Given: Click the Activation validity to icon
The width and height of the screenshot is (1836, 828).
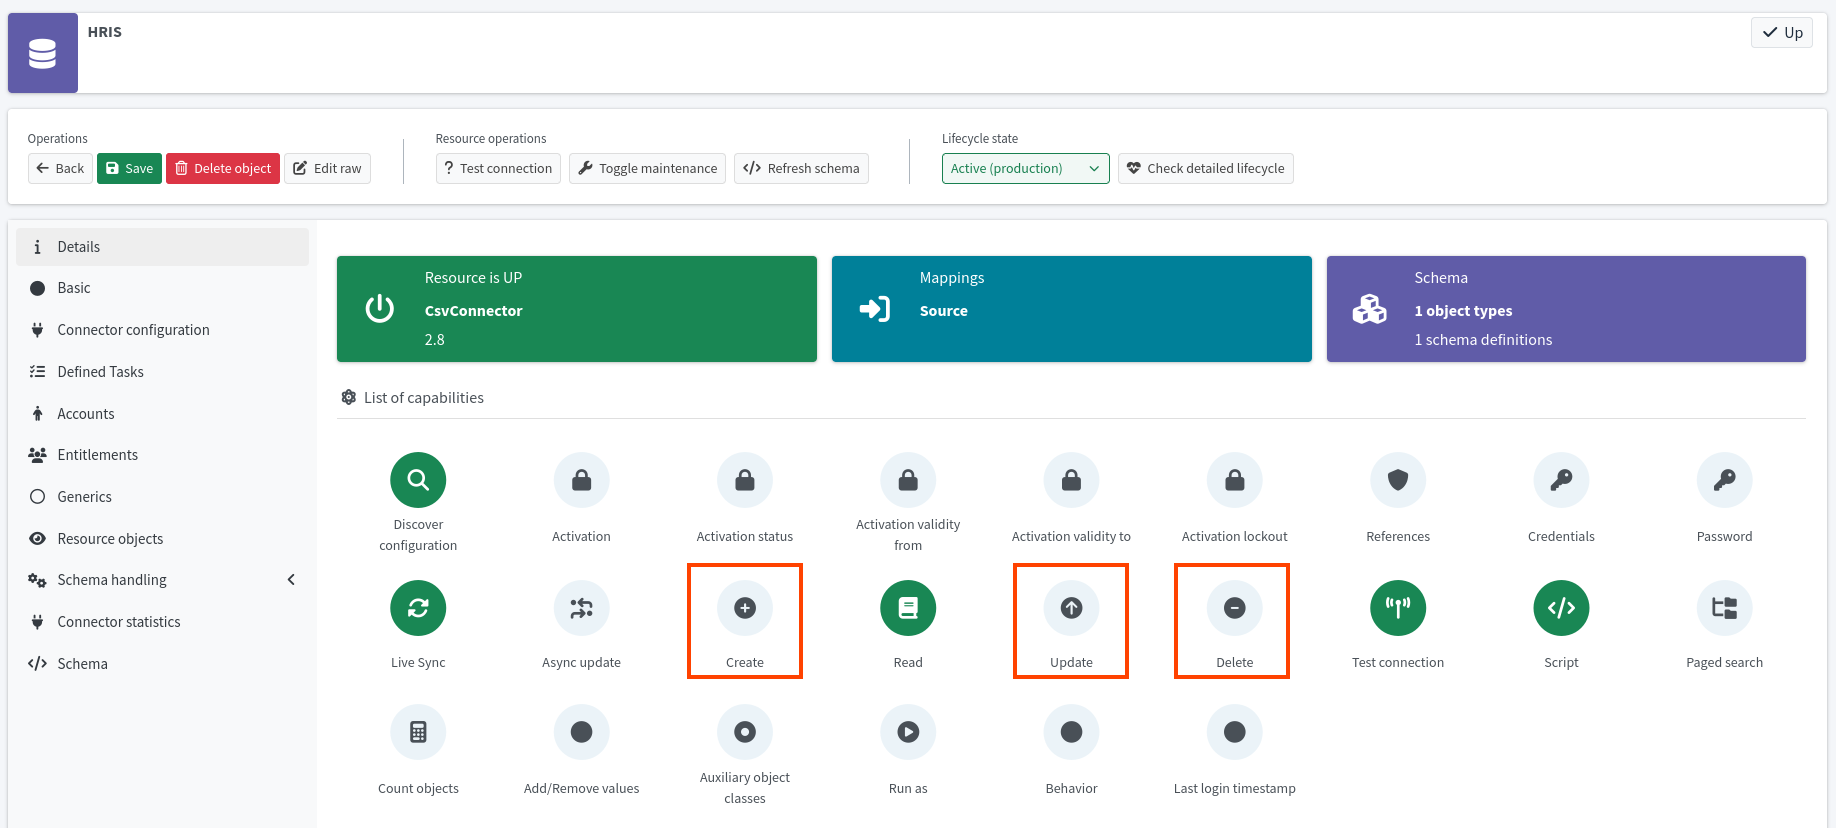Looking at the screenshot, I should [x=1071, y=480].
